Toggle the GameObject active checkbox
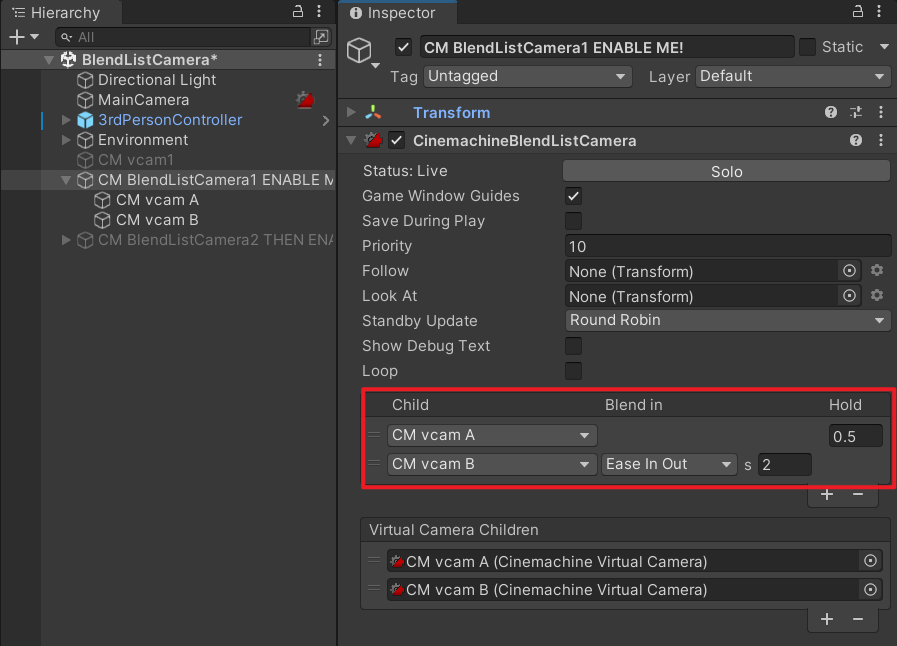The height and width of the screenshot is (646, 897). [x=403, y=47]
